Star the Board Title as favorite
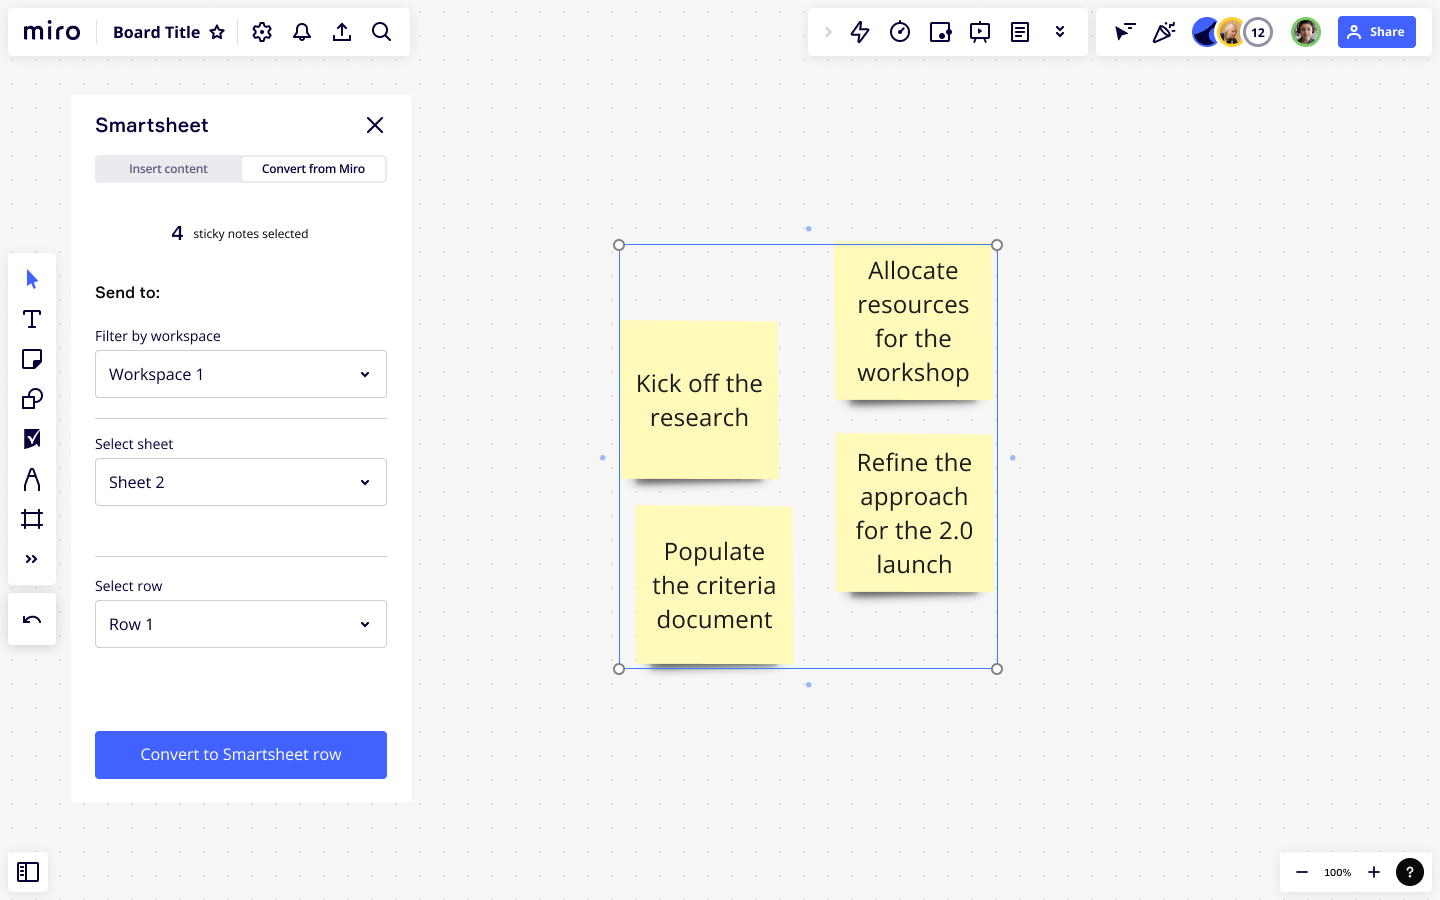The height and width of the screenshot is (900, 1440). (217, 32)
